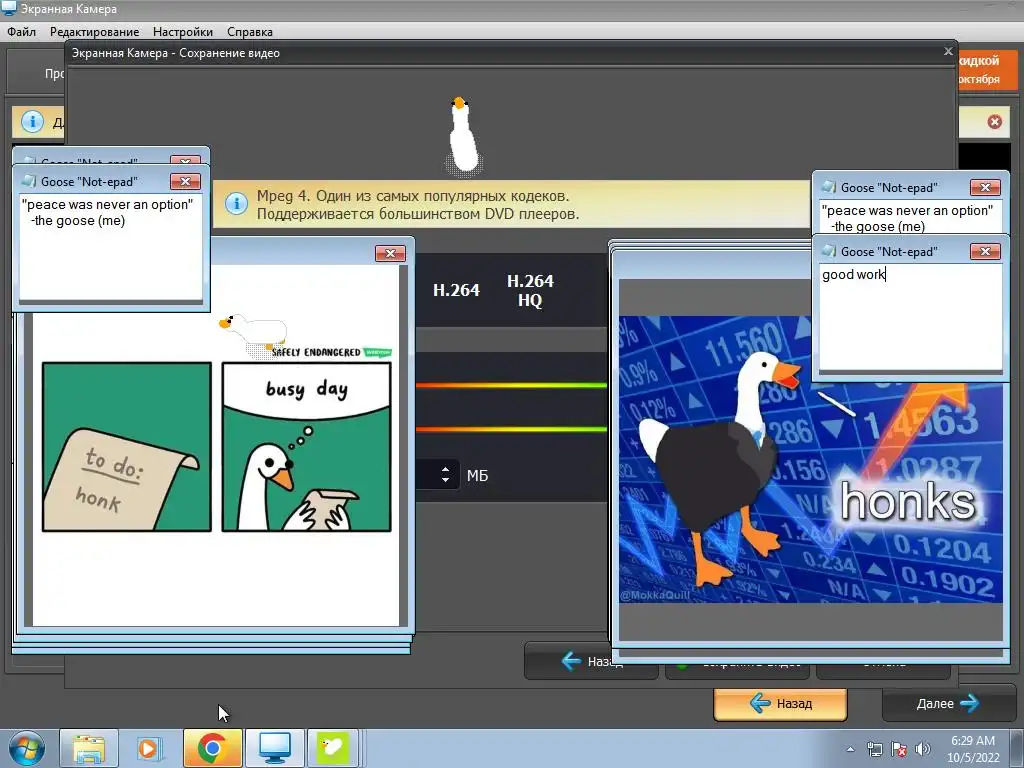
Task: Click the left notepad quote text area
Action: [x=110, y=247]
